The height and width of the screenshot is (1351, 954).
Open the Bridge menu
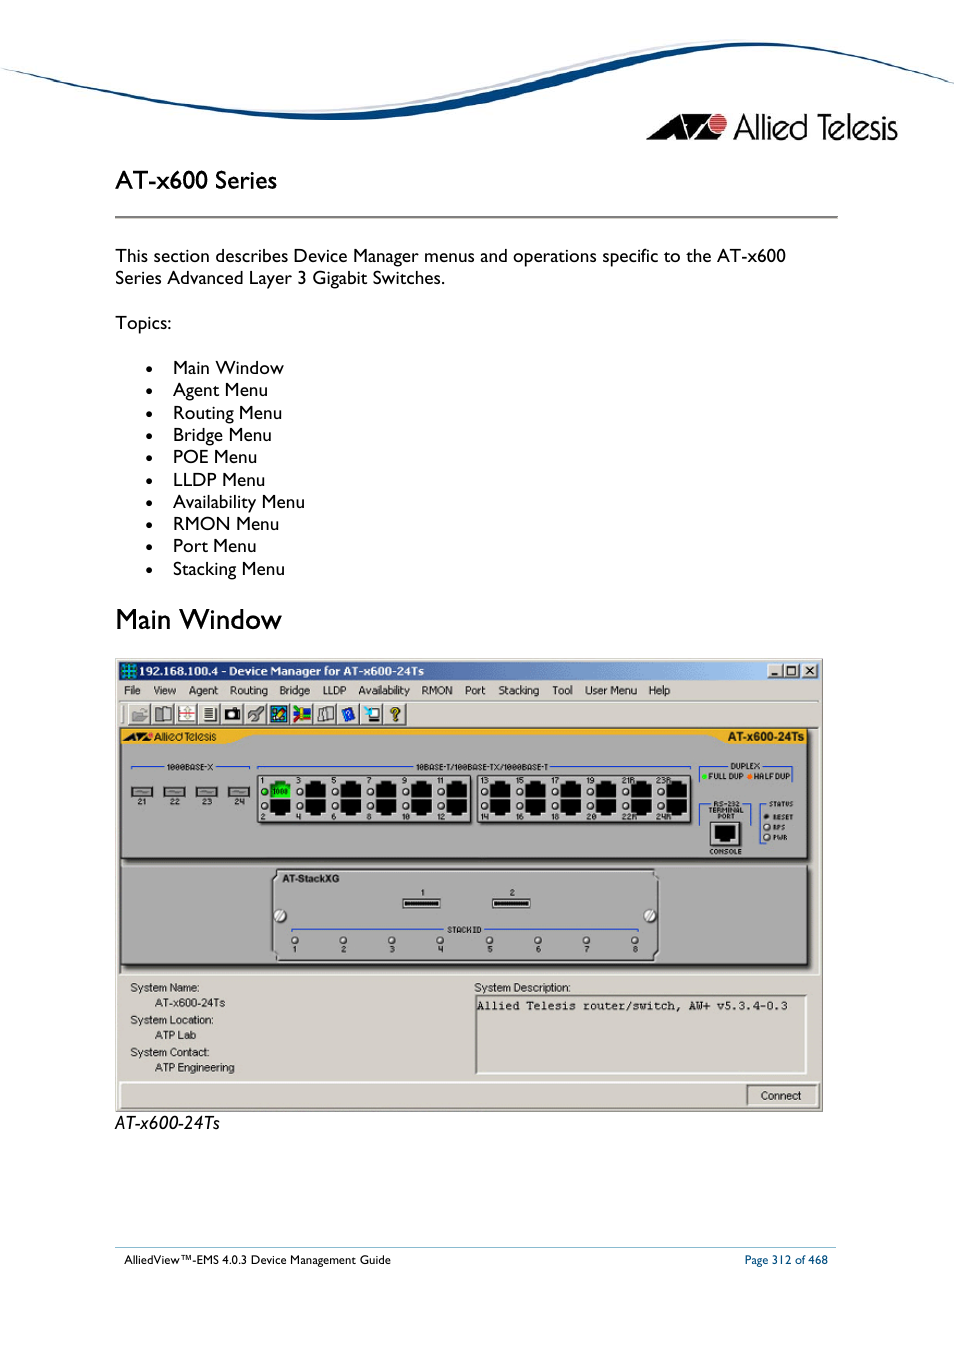coord(295,691)
